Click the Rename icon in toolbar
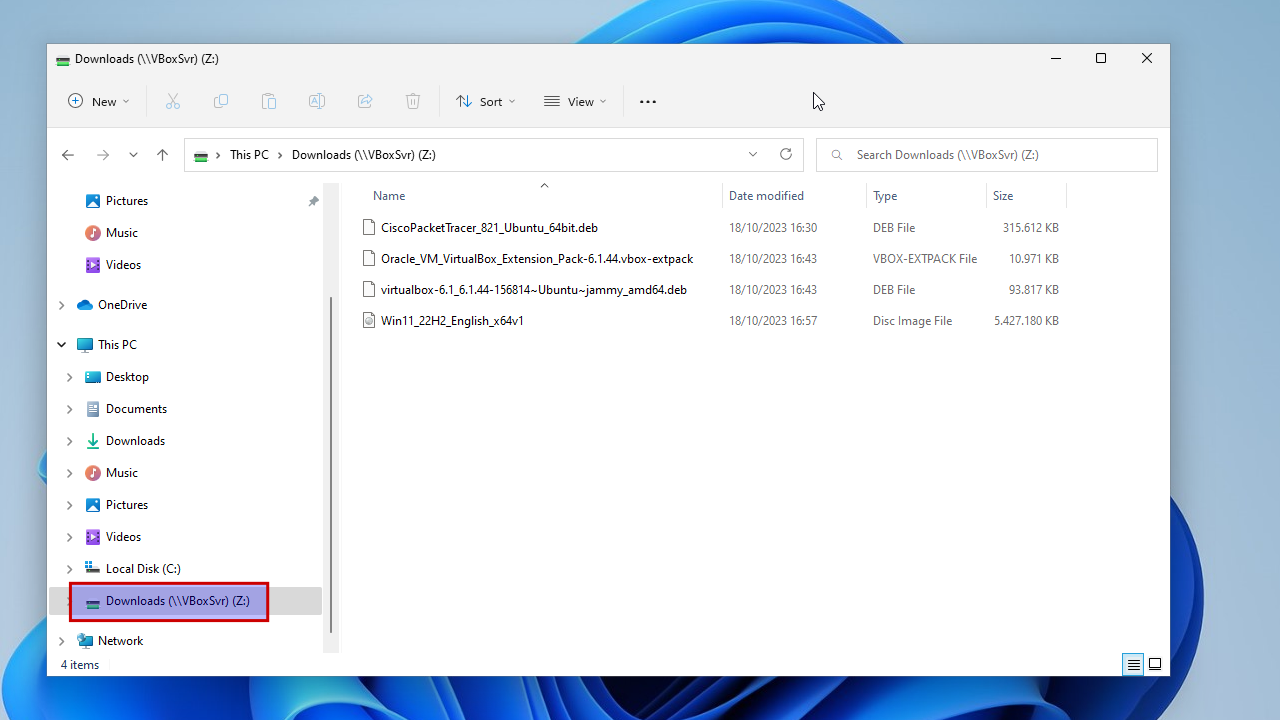 317,101
